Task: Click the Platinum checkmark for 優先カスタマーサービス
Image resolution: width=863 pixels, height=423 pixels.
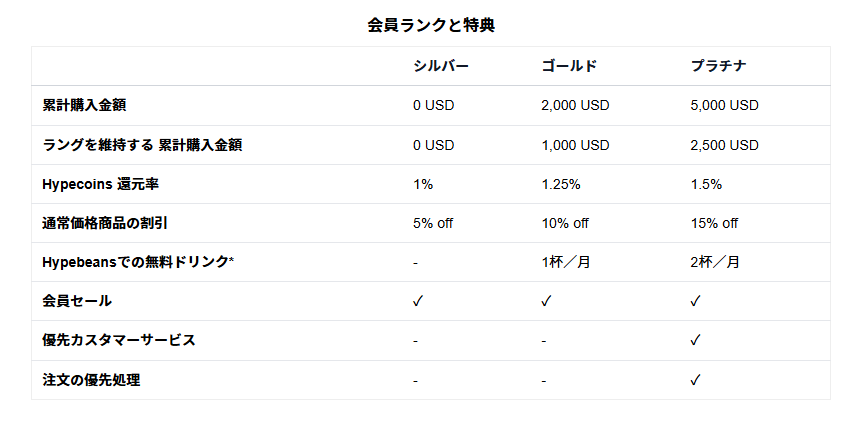Action: pyautogui.click(x=695, y=340)
